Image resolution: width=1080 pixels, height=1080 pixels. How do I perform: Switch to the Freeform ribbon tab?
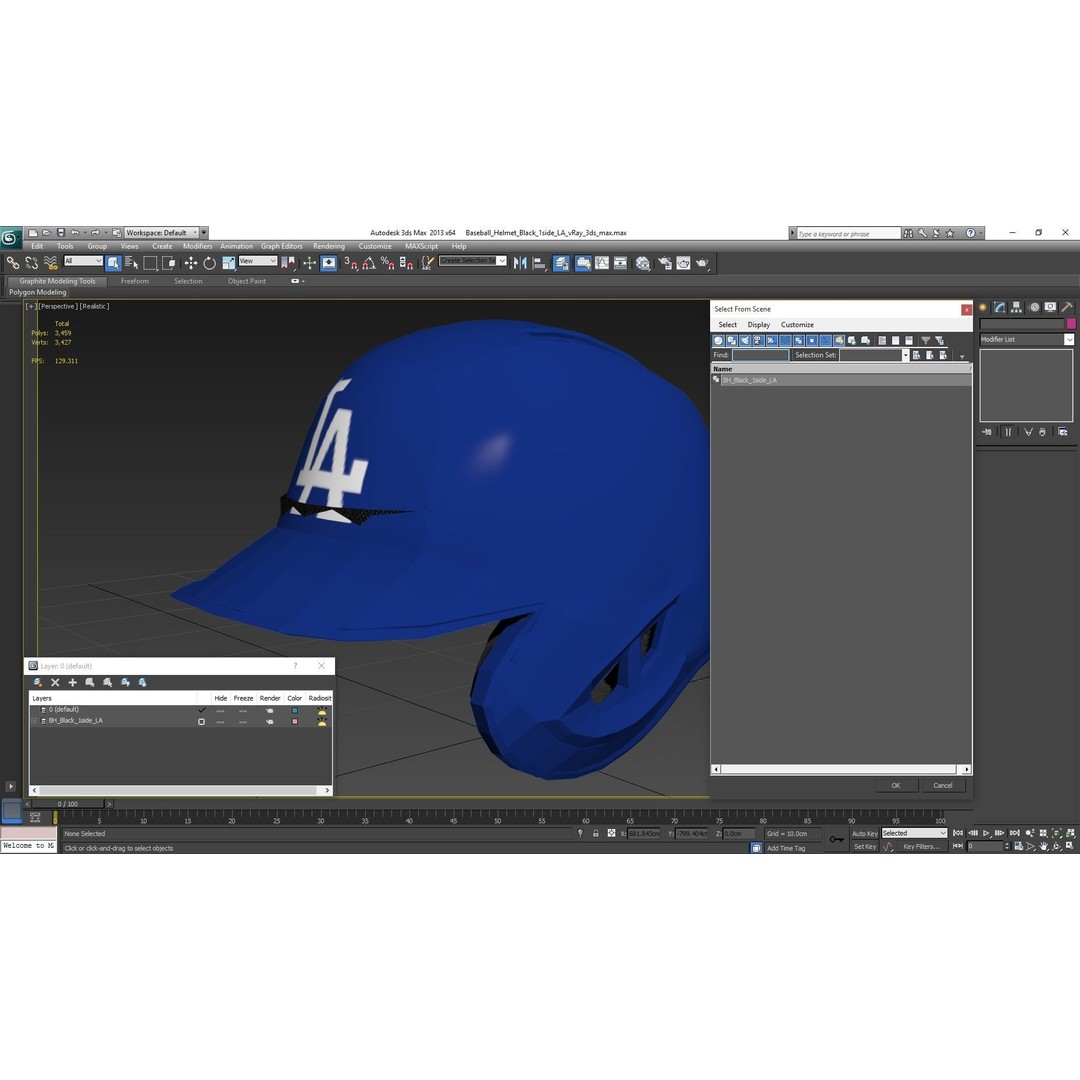[x=134, y=281]
